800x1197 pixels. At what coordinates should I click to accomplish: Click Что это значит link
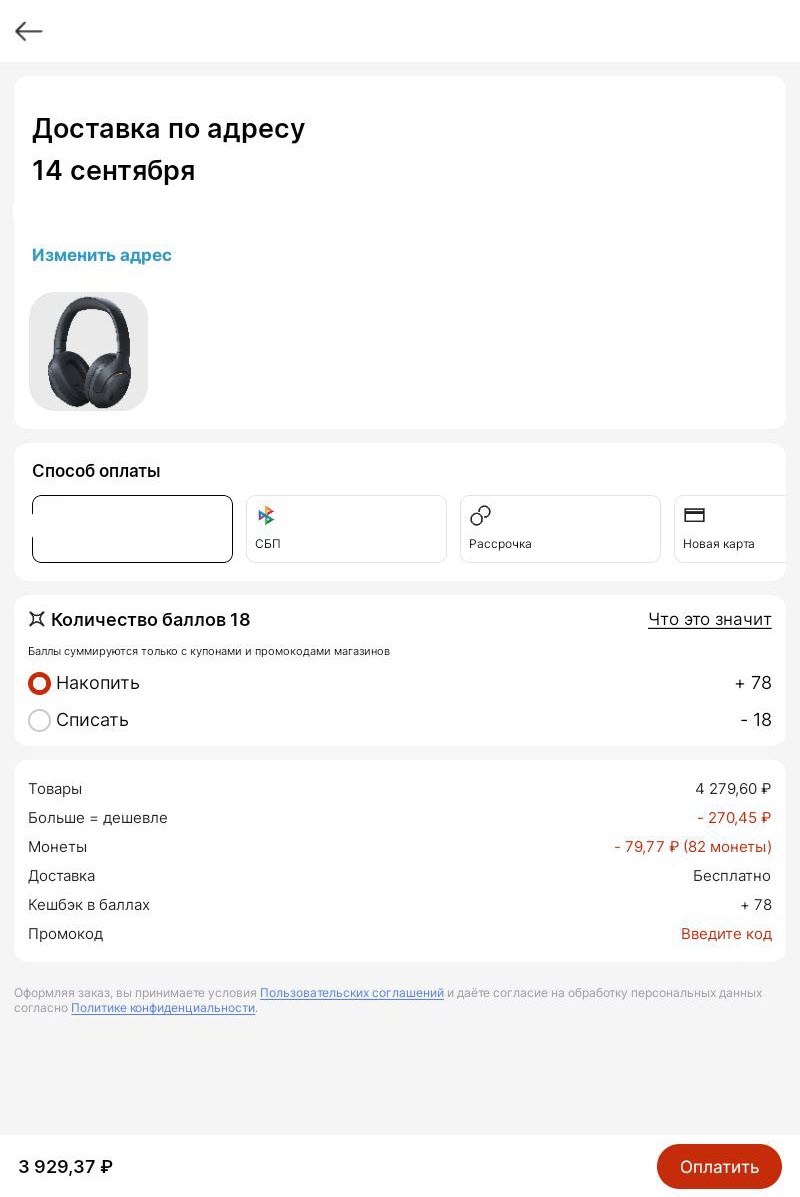point(710,619)
